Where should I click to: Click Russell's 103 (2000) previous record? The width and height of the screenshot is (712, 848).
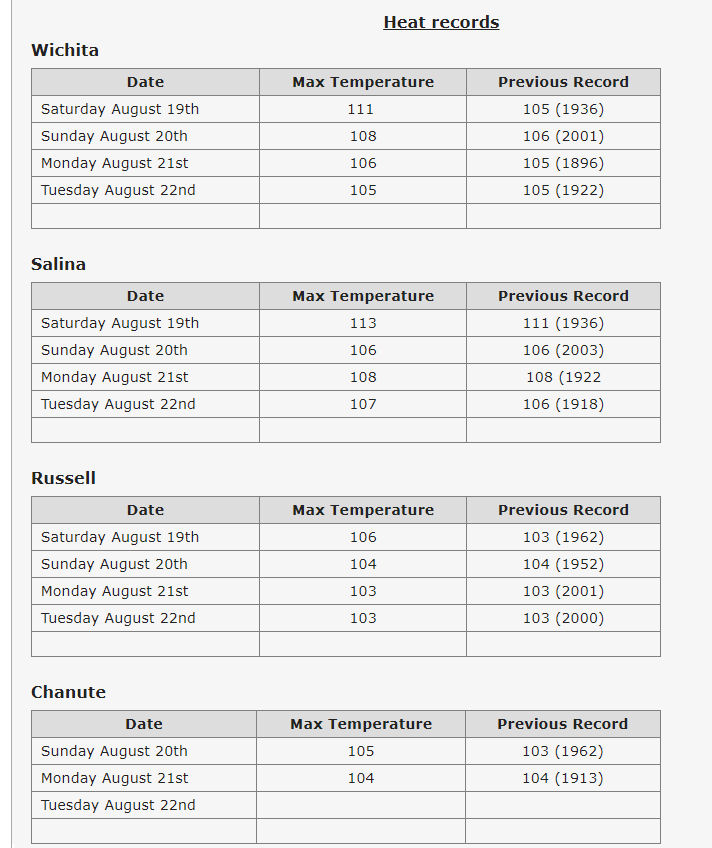[563, 618]
